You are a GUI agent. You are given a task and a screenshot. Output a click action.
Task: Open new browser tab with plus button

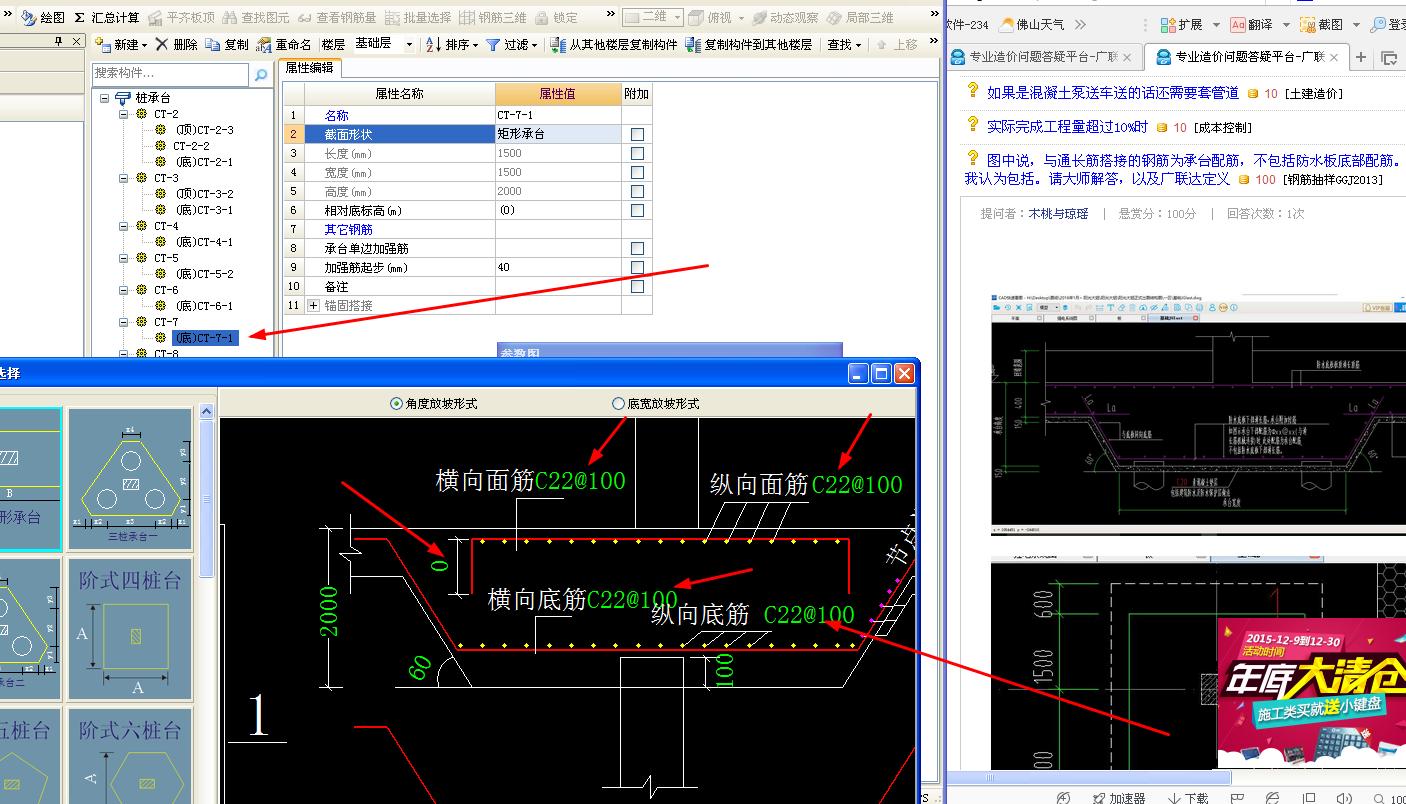pos(1360,57)
